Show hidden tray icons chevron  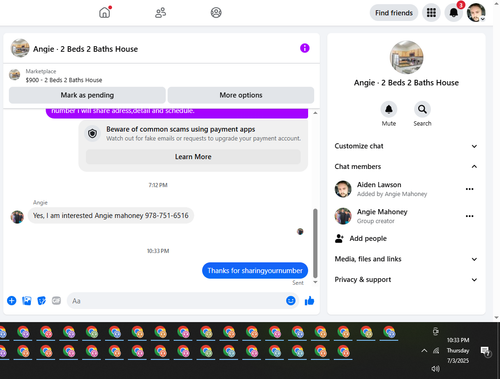point(424,350)
